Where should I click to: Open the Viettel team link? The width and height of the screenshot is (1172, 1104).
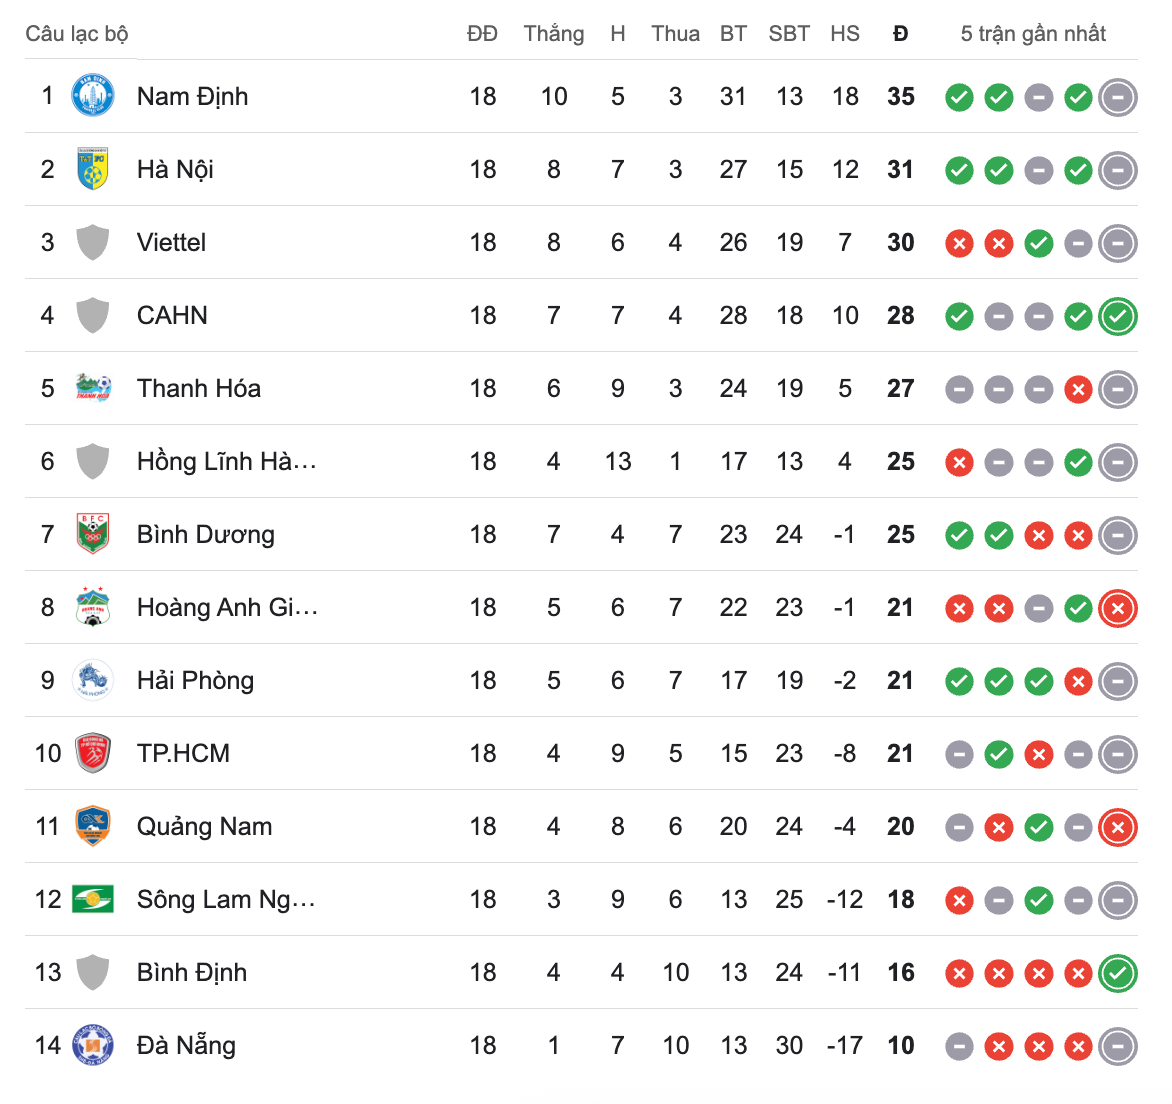coord(171,242)
